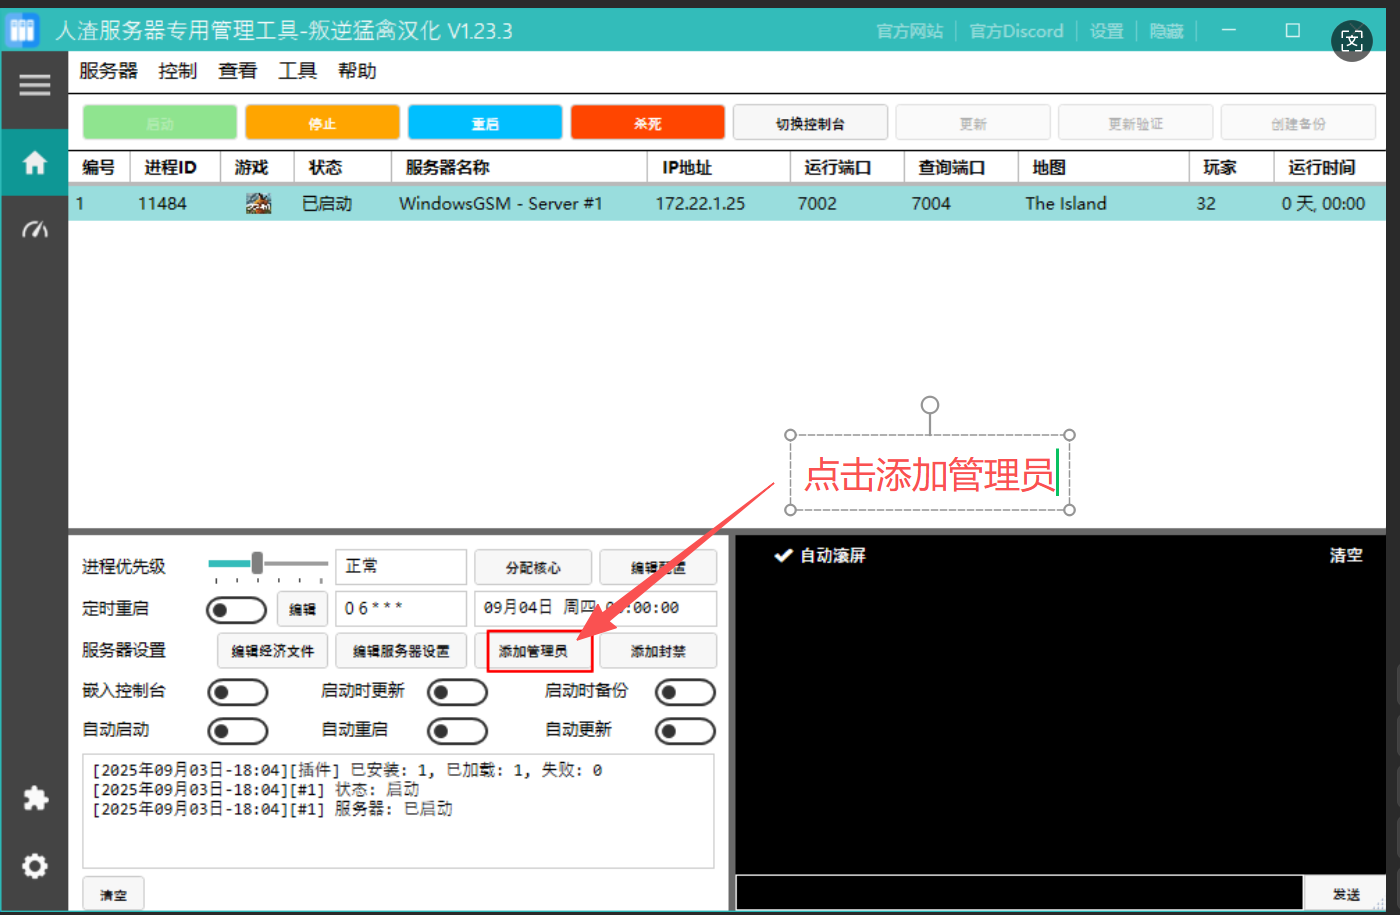The height and width of the screenshot is (915, 1400).
Task: Enable the 启动时更新 update-on-start toggle
Action: click(457, 691)
